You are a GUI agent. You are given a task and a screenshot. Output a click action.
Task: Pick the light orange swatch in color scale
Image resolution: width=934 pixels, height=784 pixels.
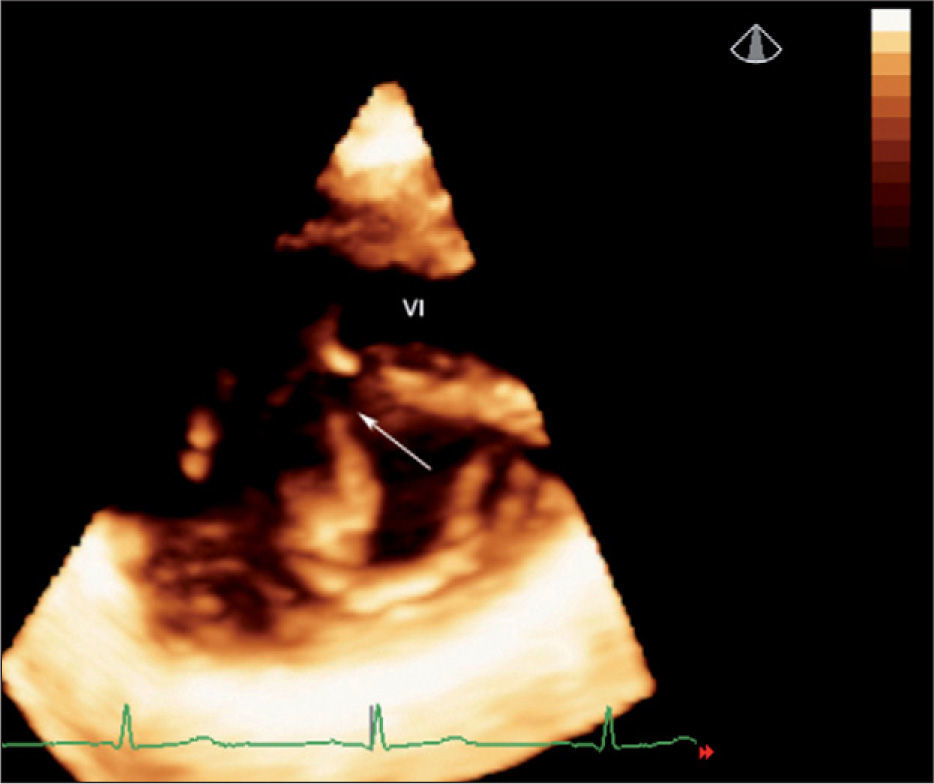pyautogui.click(x=890, y=63)
